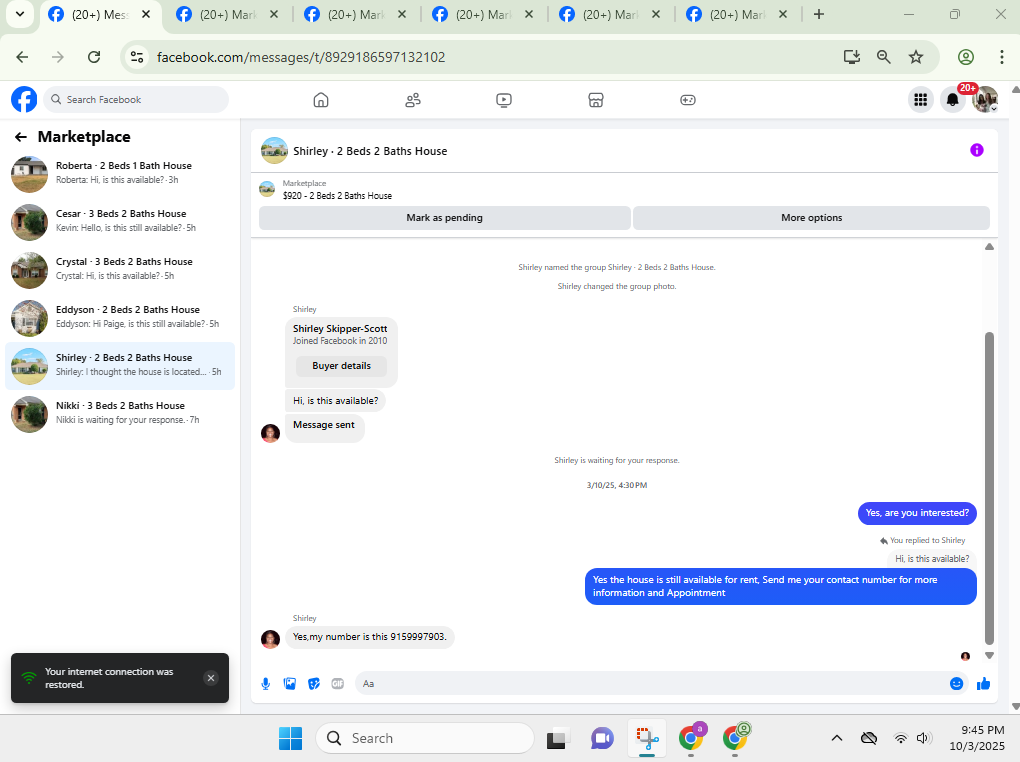Open Chrome's three-dot menu
Viewport: 1020px width, 762px height.
(1002, 57)
